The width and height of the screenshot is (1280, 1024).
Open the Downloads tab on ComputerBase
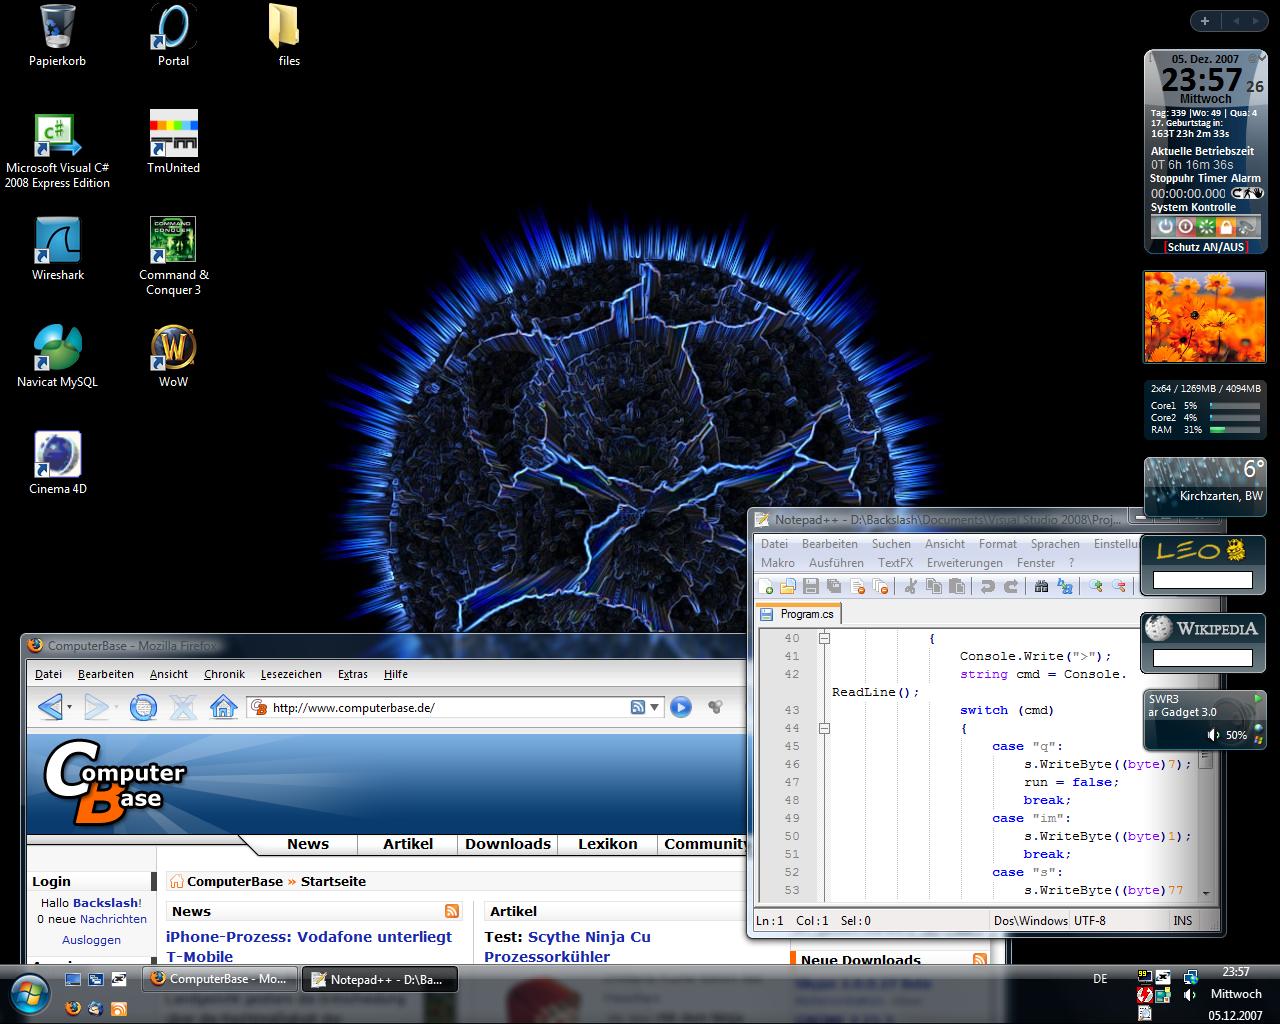(x=508, y=844)
